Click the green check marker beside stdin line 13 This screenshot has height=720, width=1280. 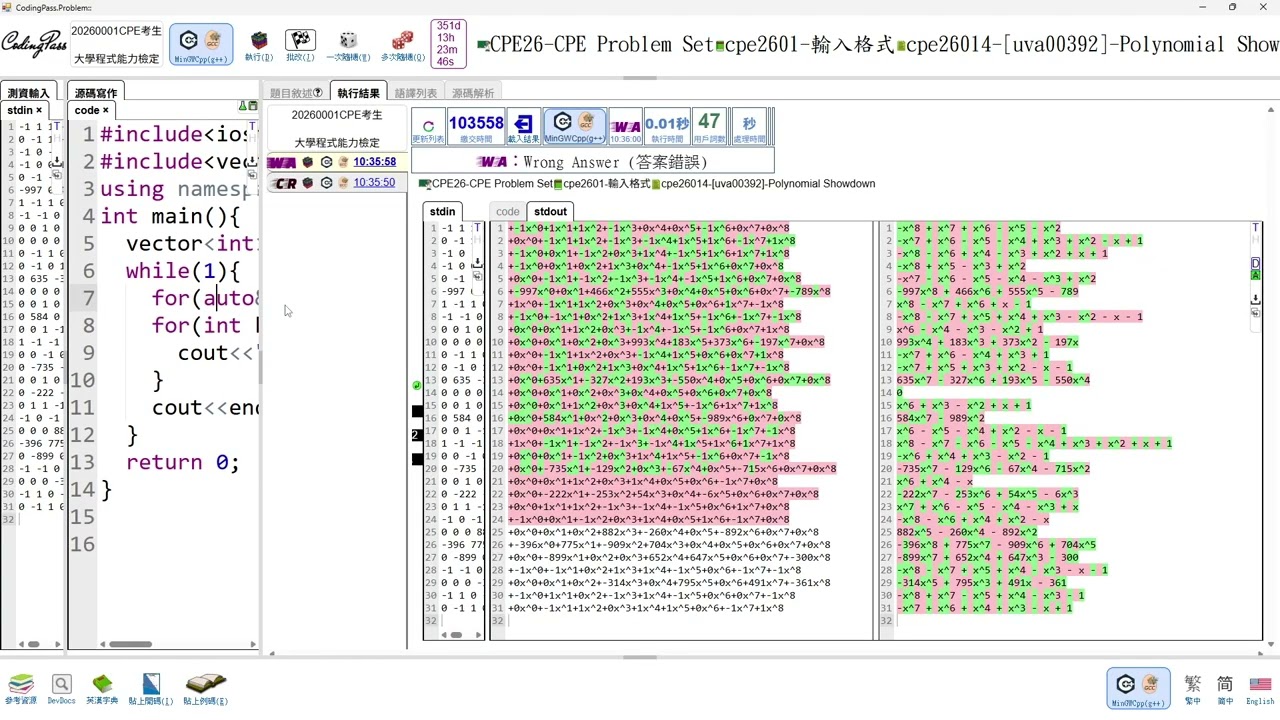pos(417,384)
